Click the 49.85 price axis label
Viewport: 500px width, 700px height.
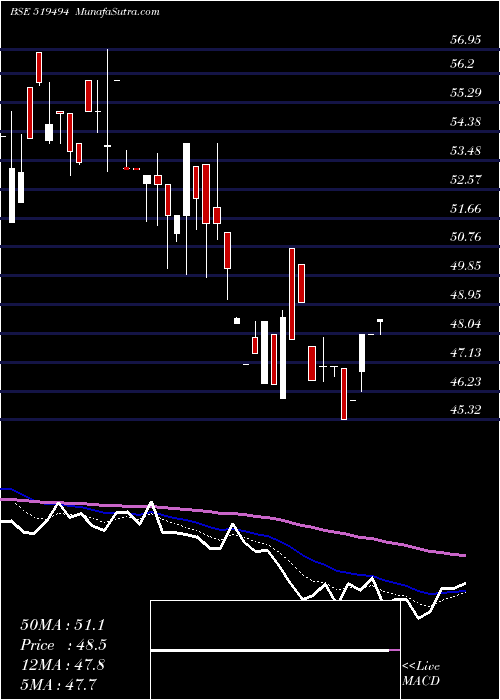pos(466,266)
